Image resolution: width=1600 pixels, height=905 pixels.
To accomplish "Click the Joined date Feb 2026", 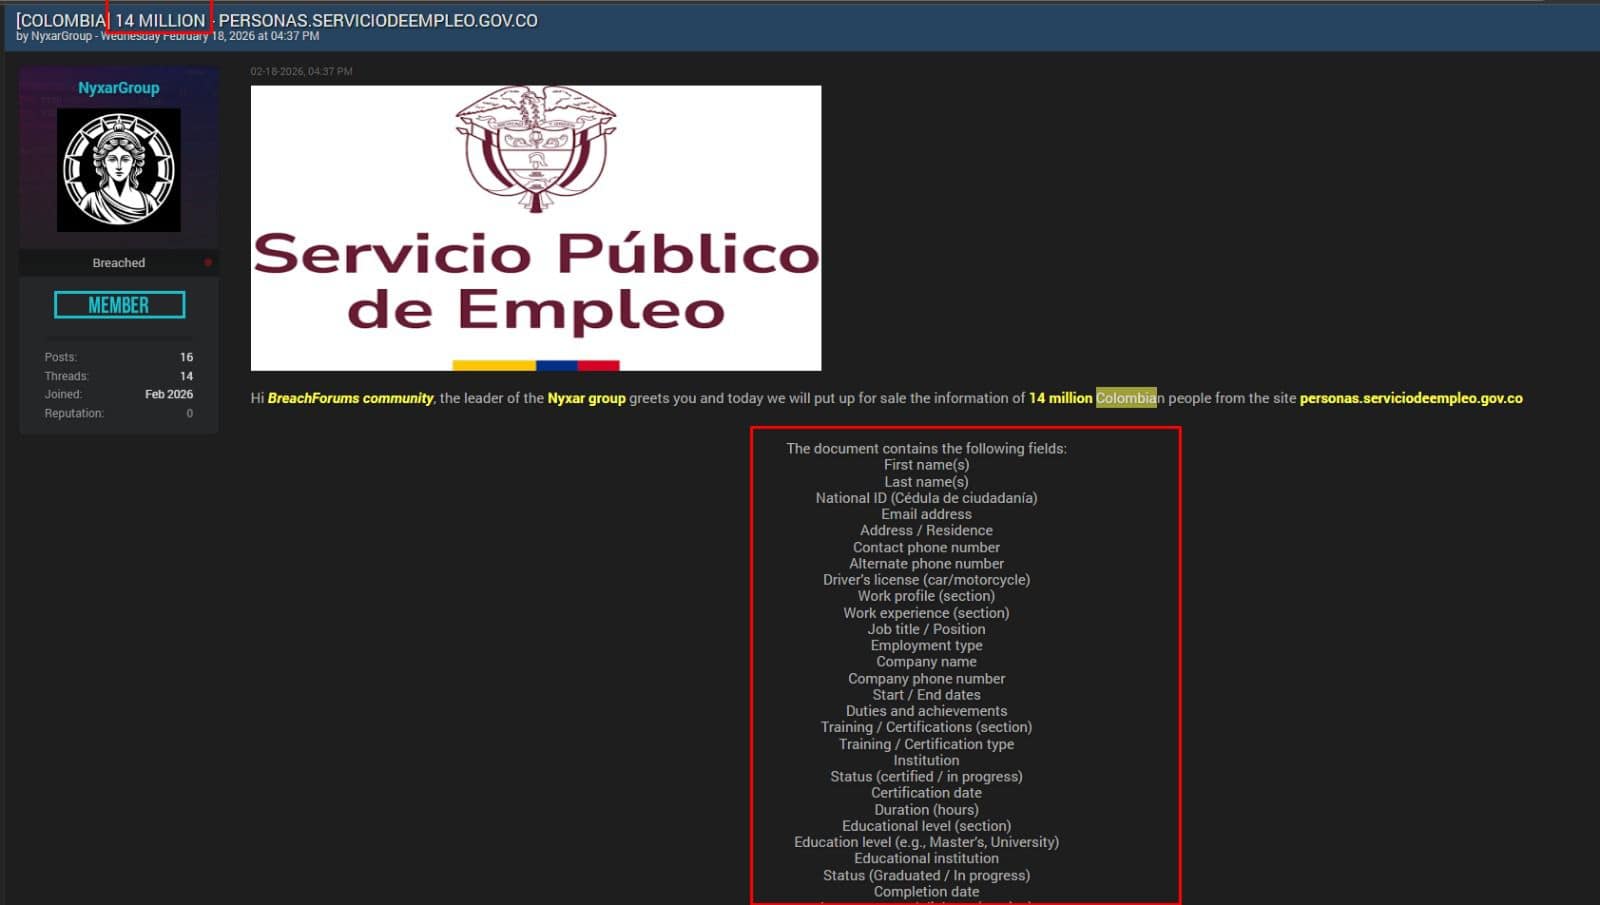I will (169, 394).
